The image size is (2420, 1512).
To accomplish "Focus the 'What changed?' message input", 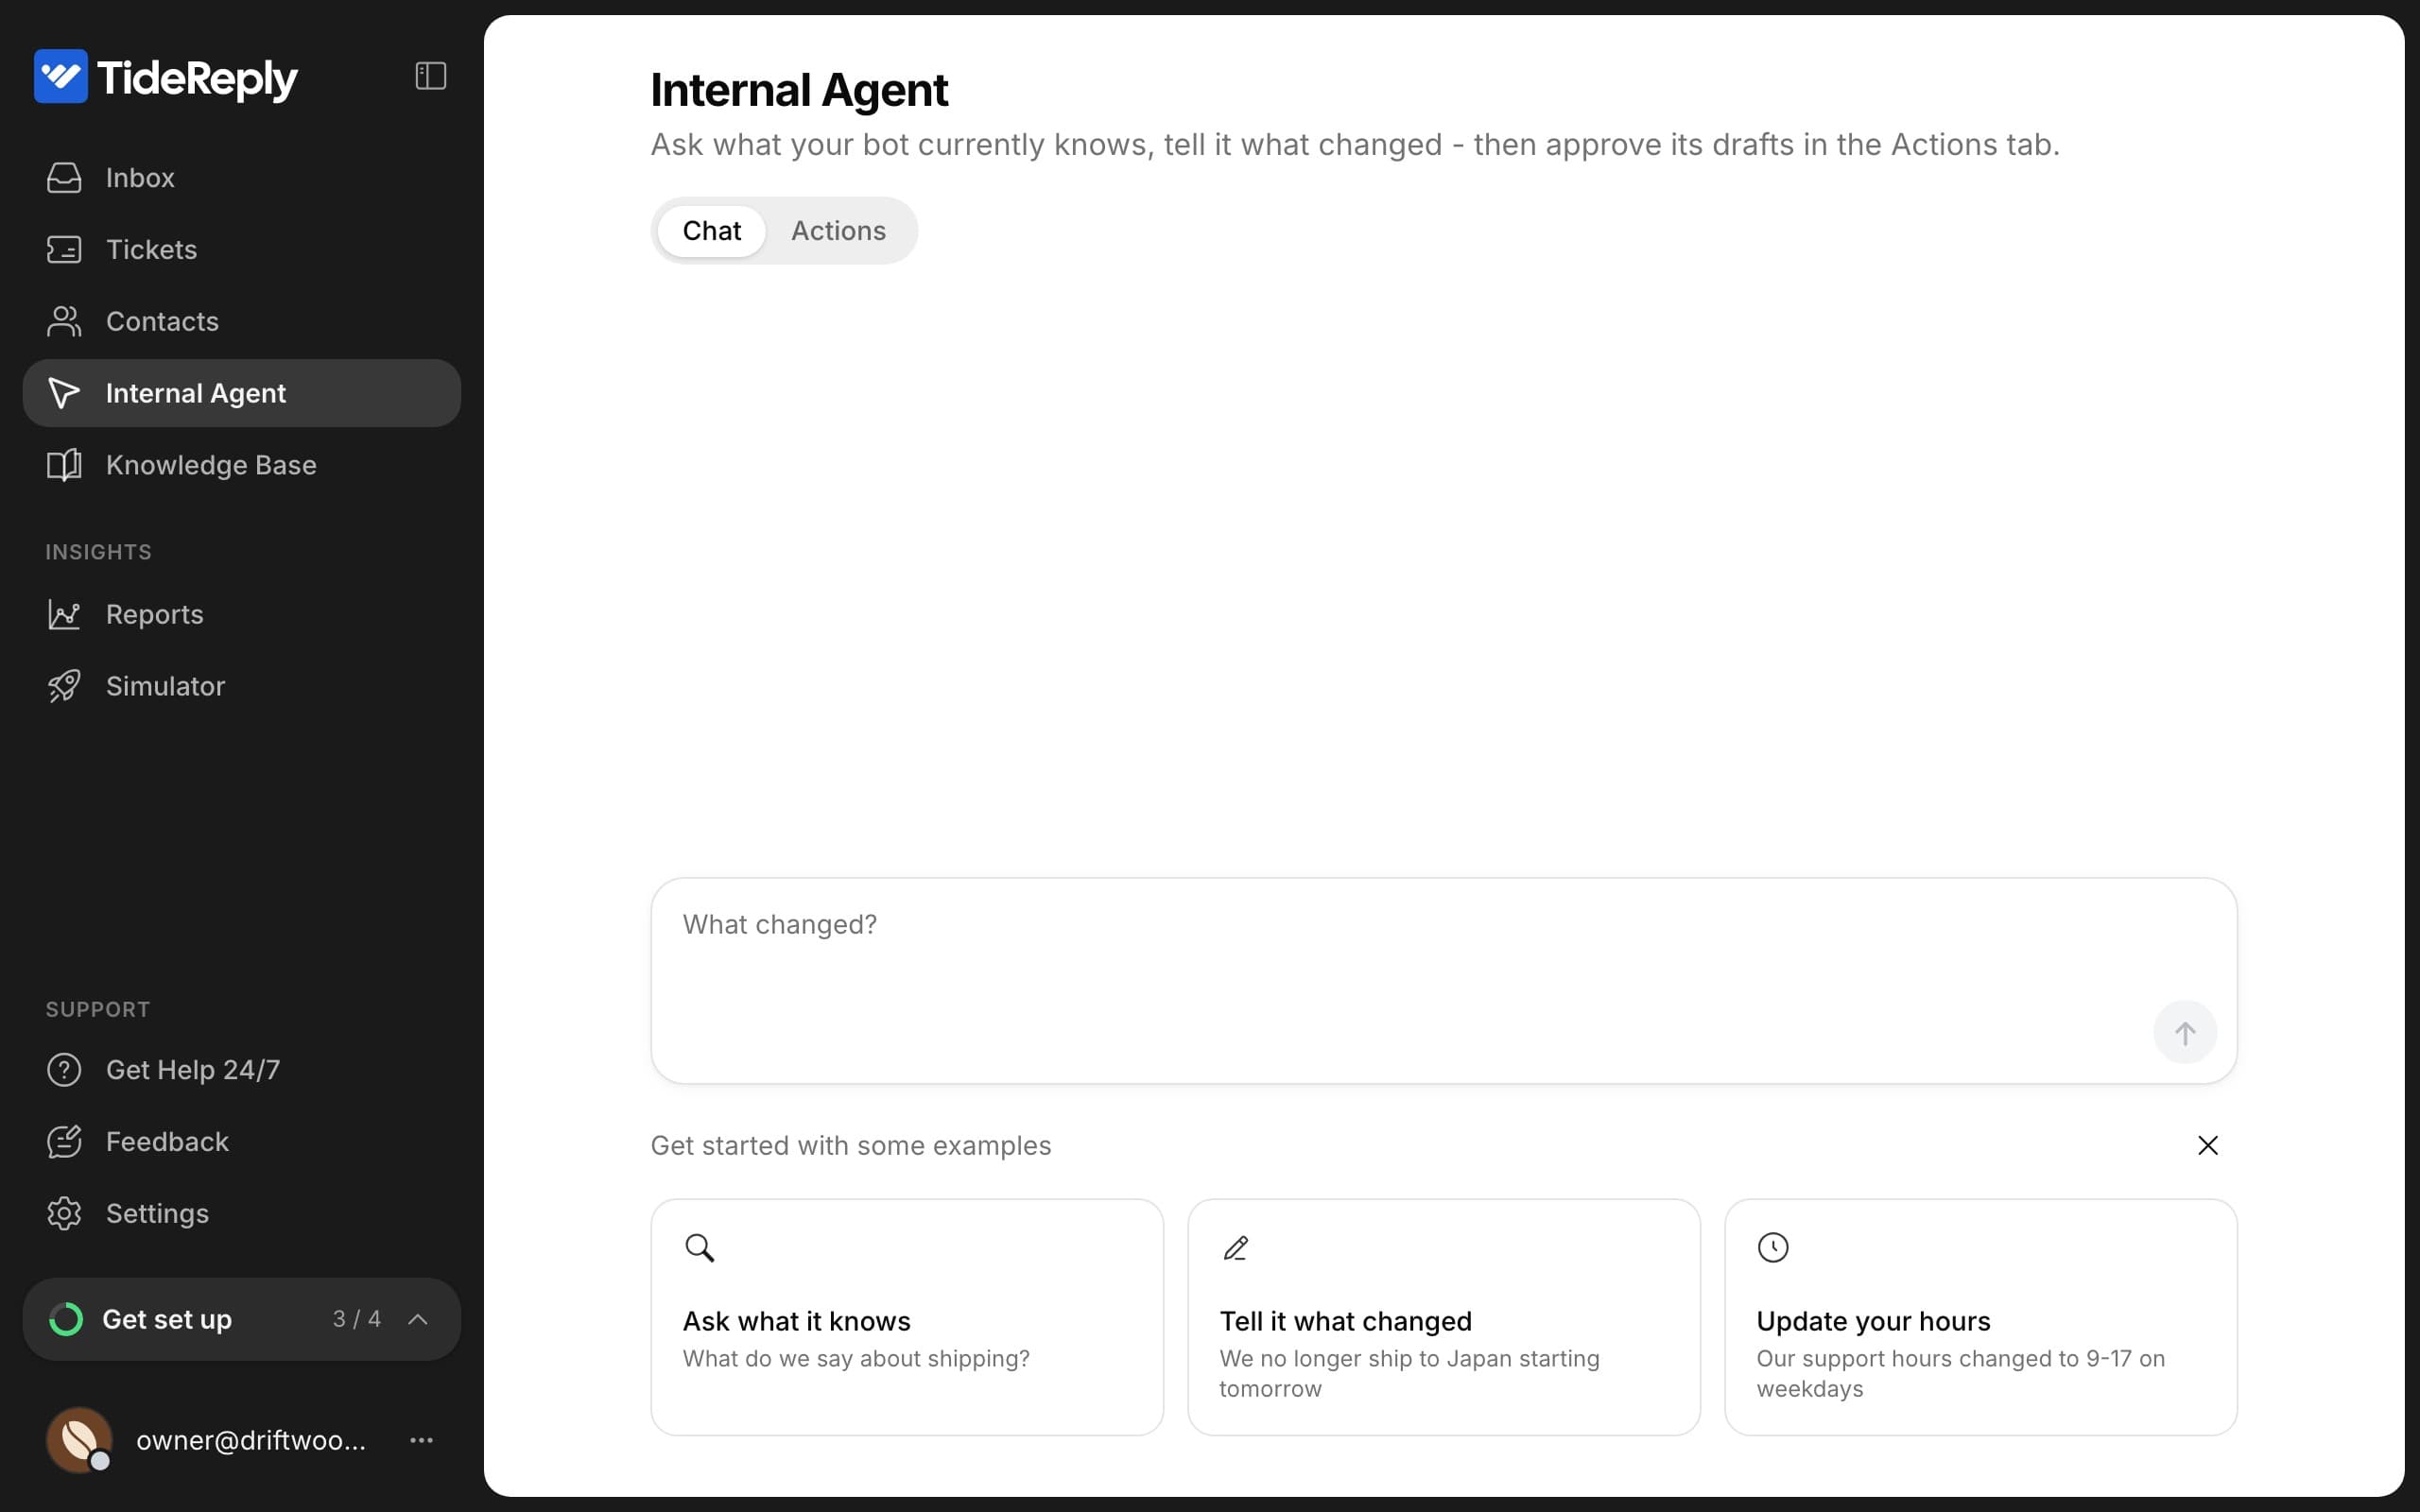I will pos(1444,981).
